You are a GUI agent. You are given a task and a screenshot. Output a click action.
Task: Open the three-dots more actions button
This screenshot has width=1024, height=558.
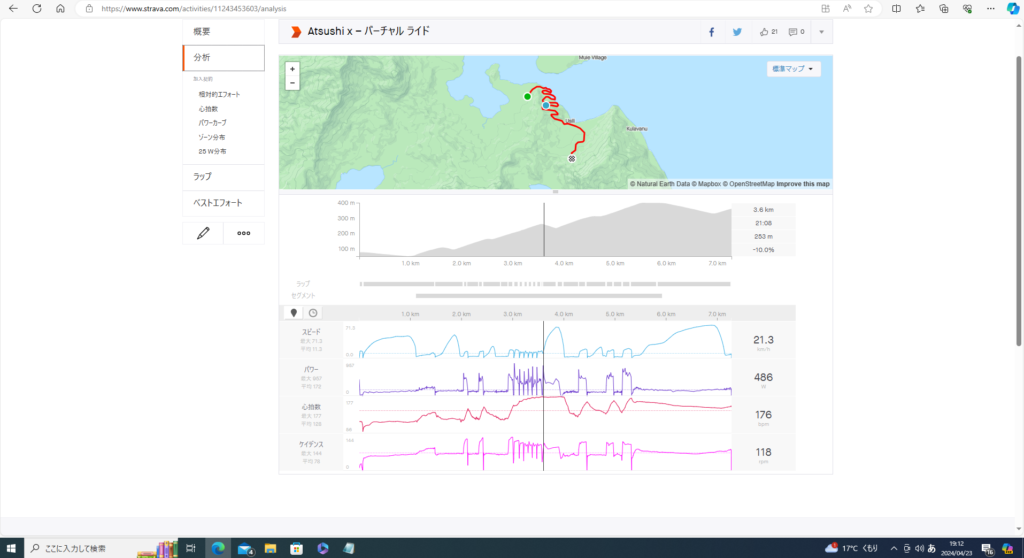point(243,233)
